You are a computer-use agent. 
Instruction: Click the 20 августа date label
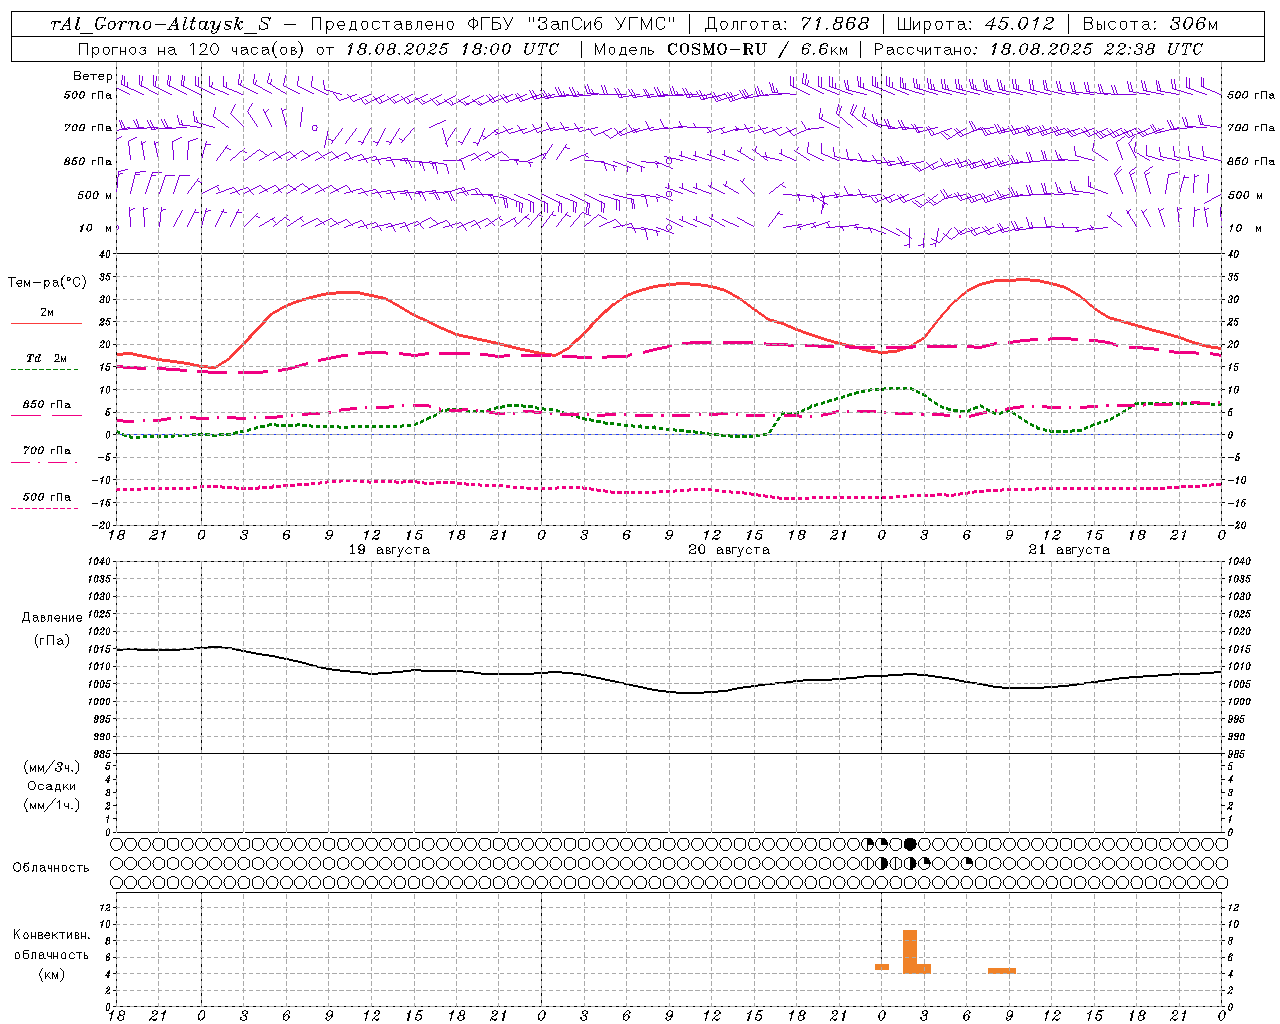[729, 550]
